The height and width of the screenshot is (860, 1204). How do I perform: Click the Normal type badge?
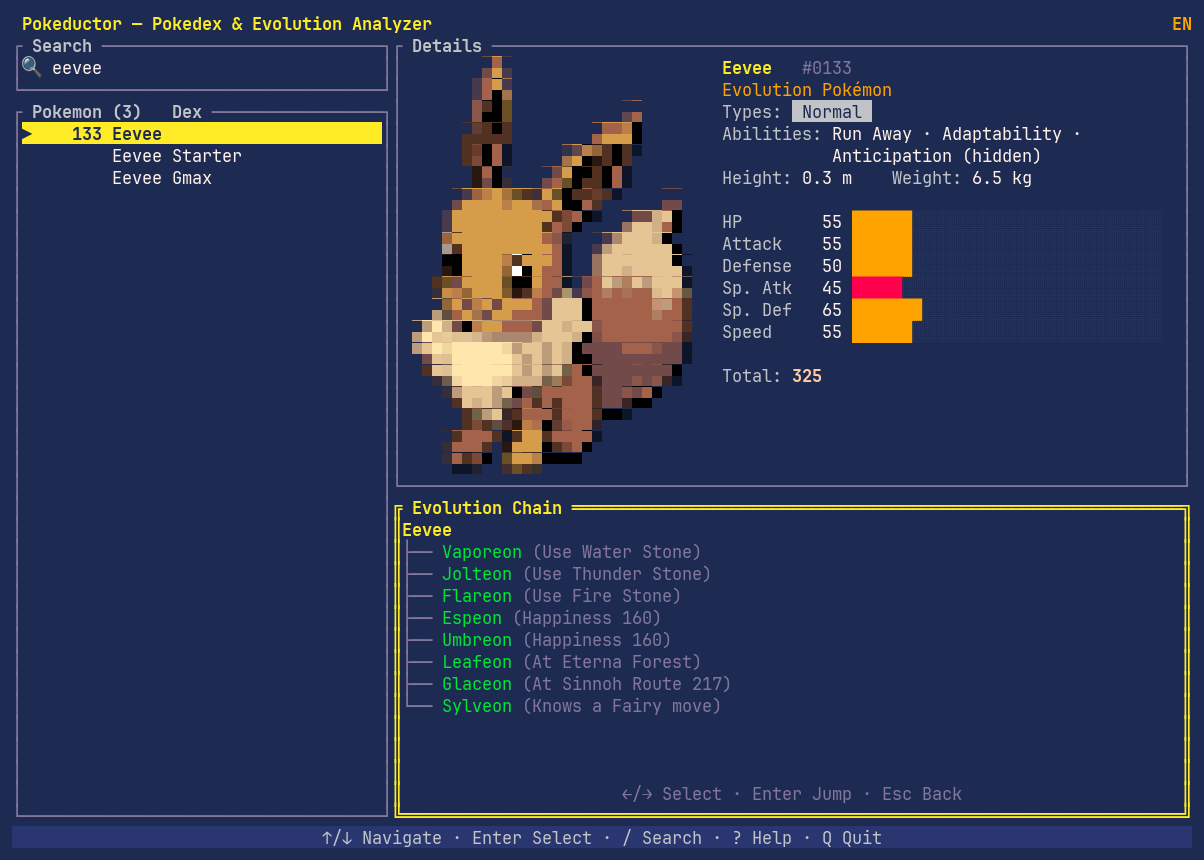pyautogui.click(x=832, y=112)
